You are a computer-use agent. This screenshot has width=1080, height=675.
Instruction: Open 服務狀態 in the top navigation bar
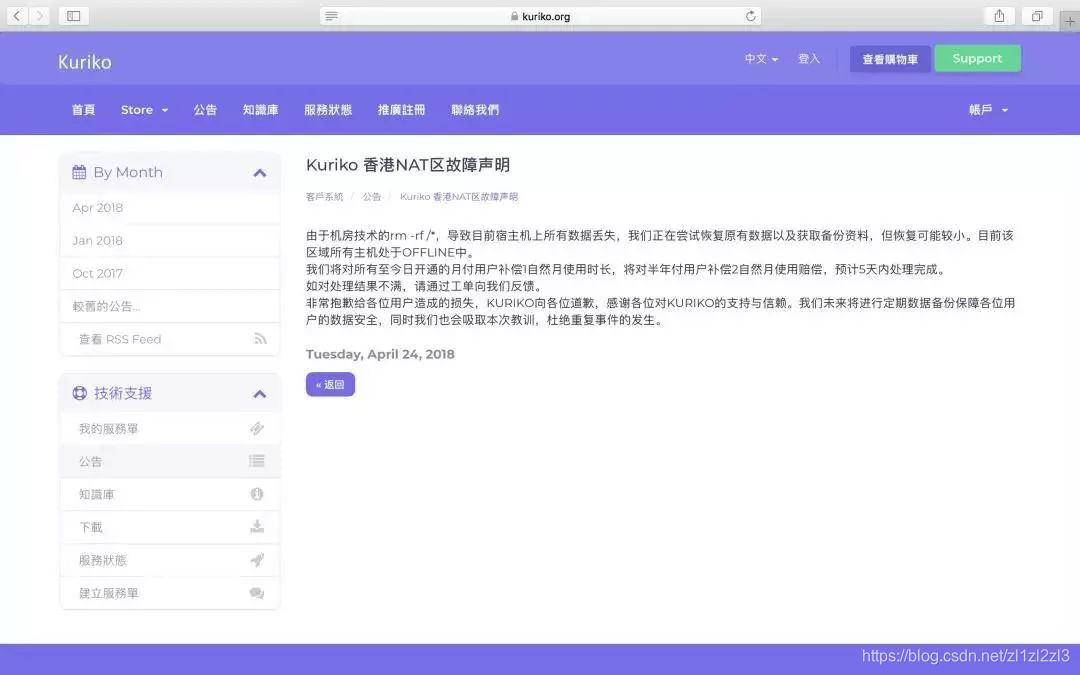point(328,110)
